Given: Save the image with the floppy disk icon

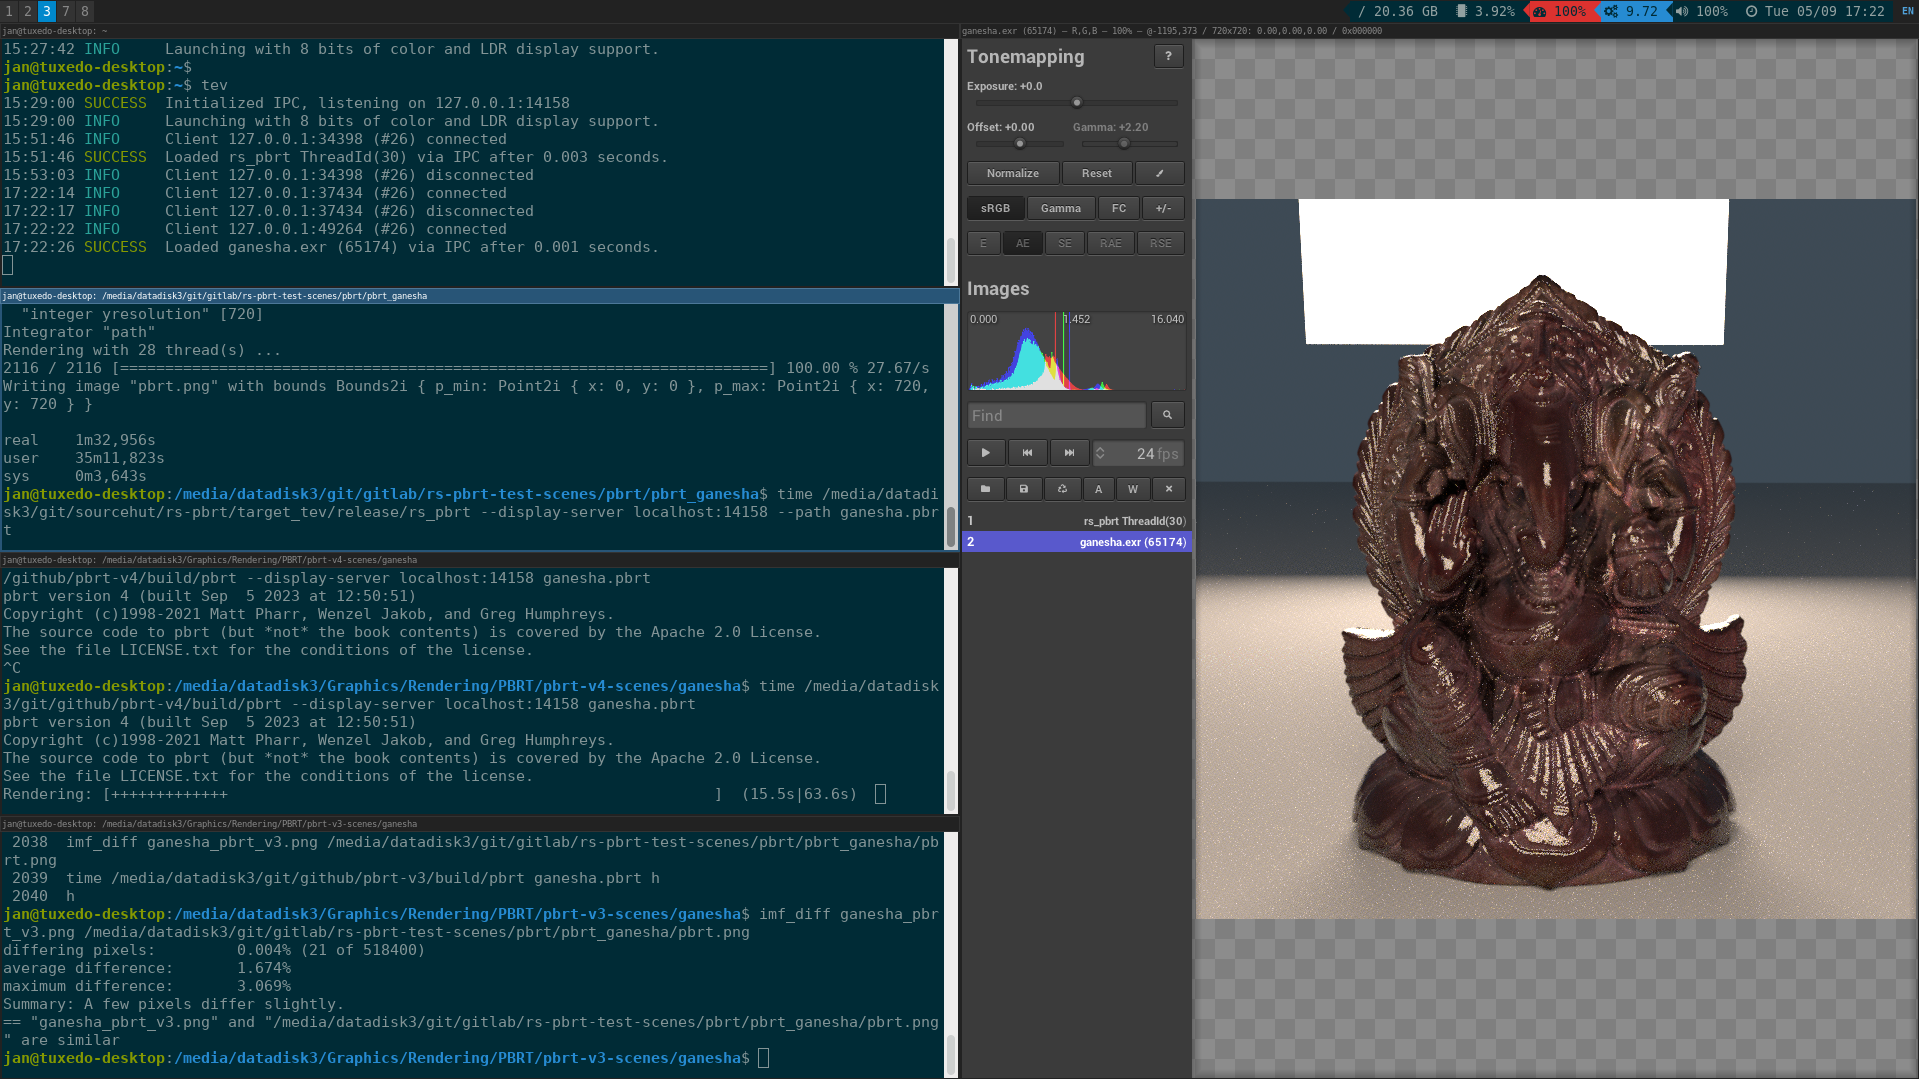Looking at the screenshot, I should (x=1023, y=489).
